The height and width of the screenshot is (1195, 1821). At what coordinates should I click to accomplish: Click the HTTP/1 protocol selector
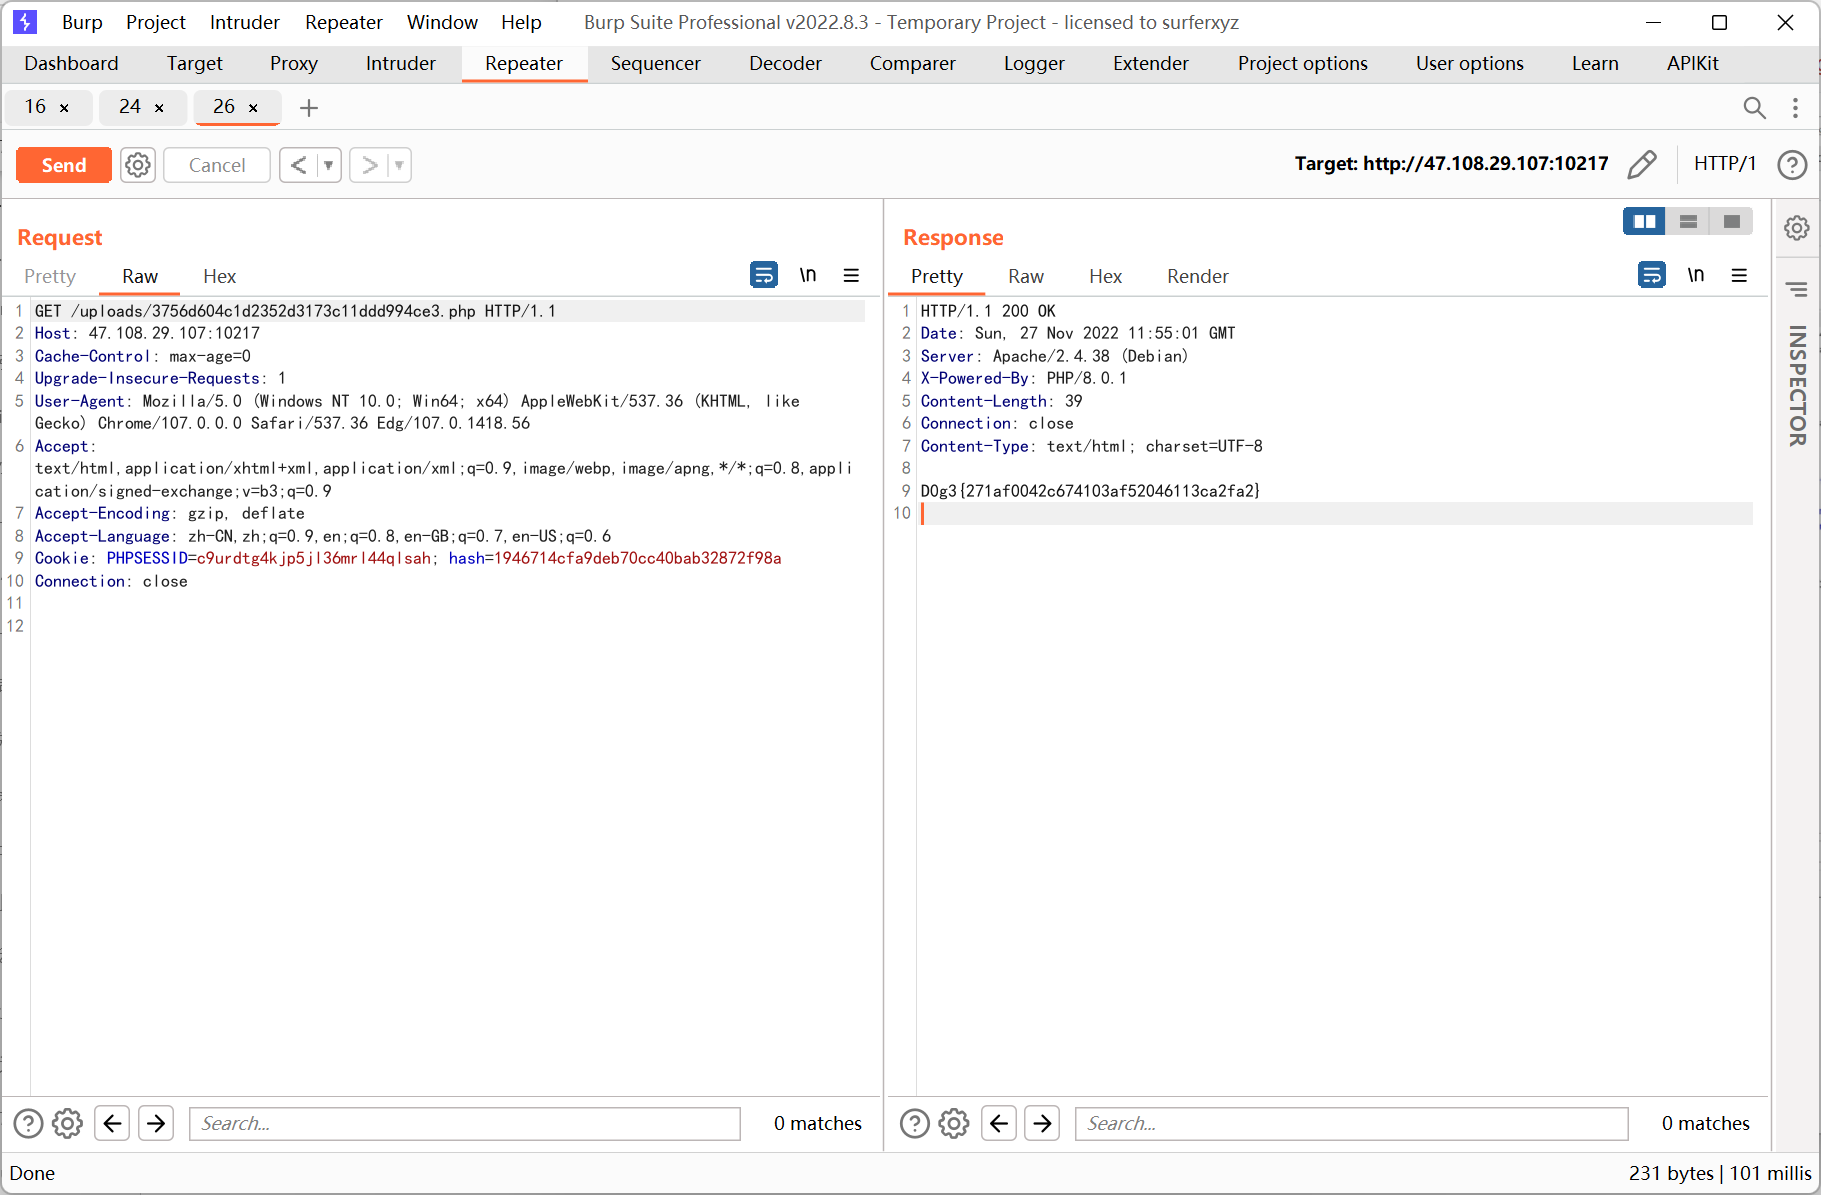coord(1725,164)
